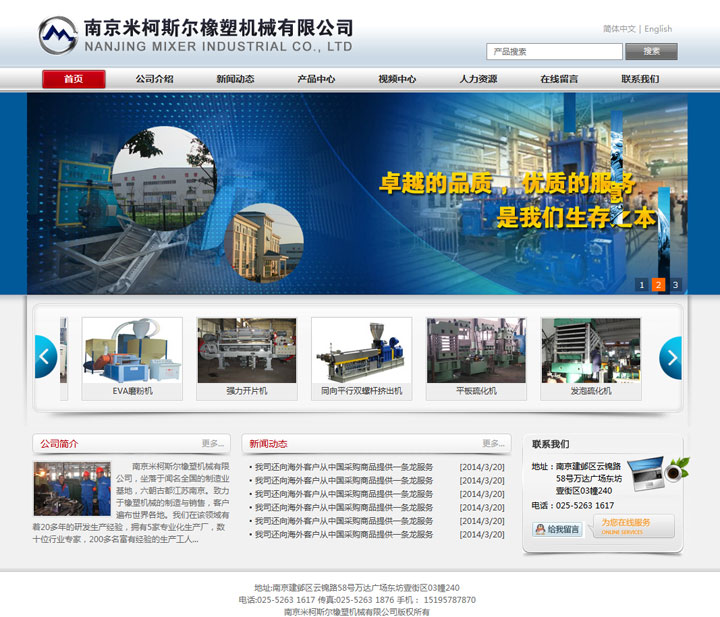The image size is (720, 617).
Task: Open the 首页 home tab
Action: (x=73, y=79)
